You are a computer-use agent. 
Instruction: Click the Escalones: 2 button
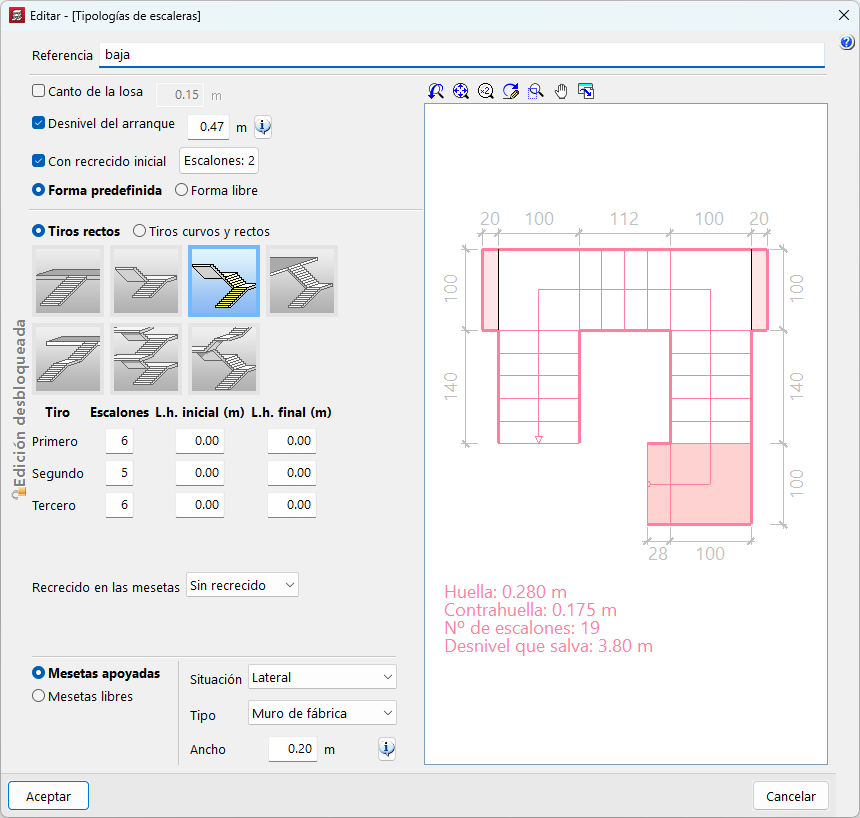219,160
